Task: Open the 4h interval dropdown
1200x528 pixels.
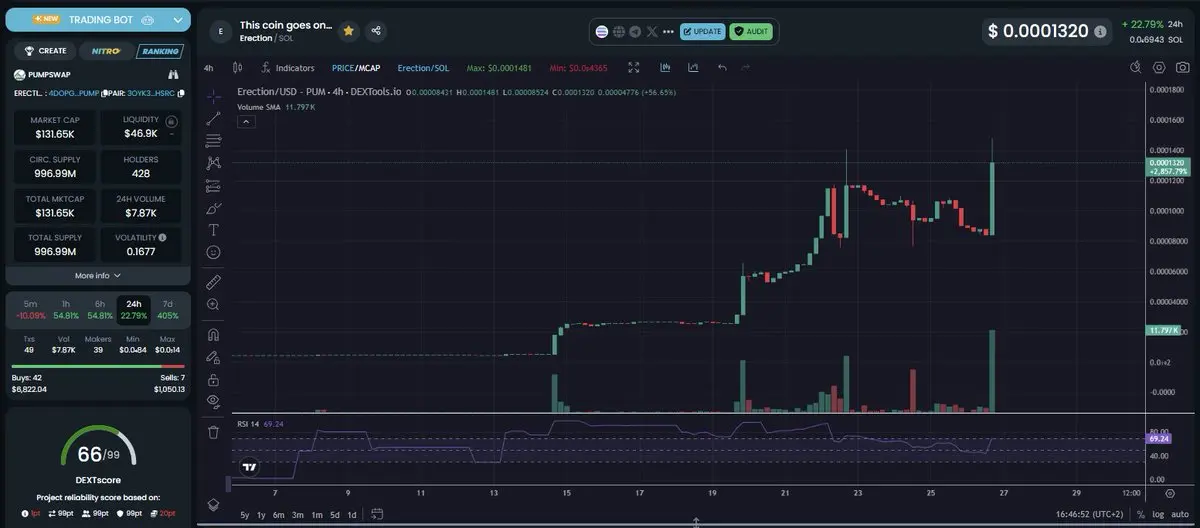Action: (x=208, y=68)
